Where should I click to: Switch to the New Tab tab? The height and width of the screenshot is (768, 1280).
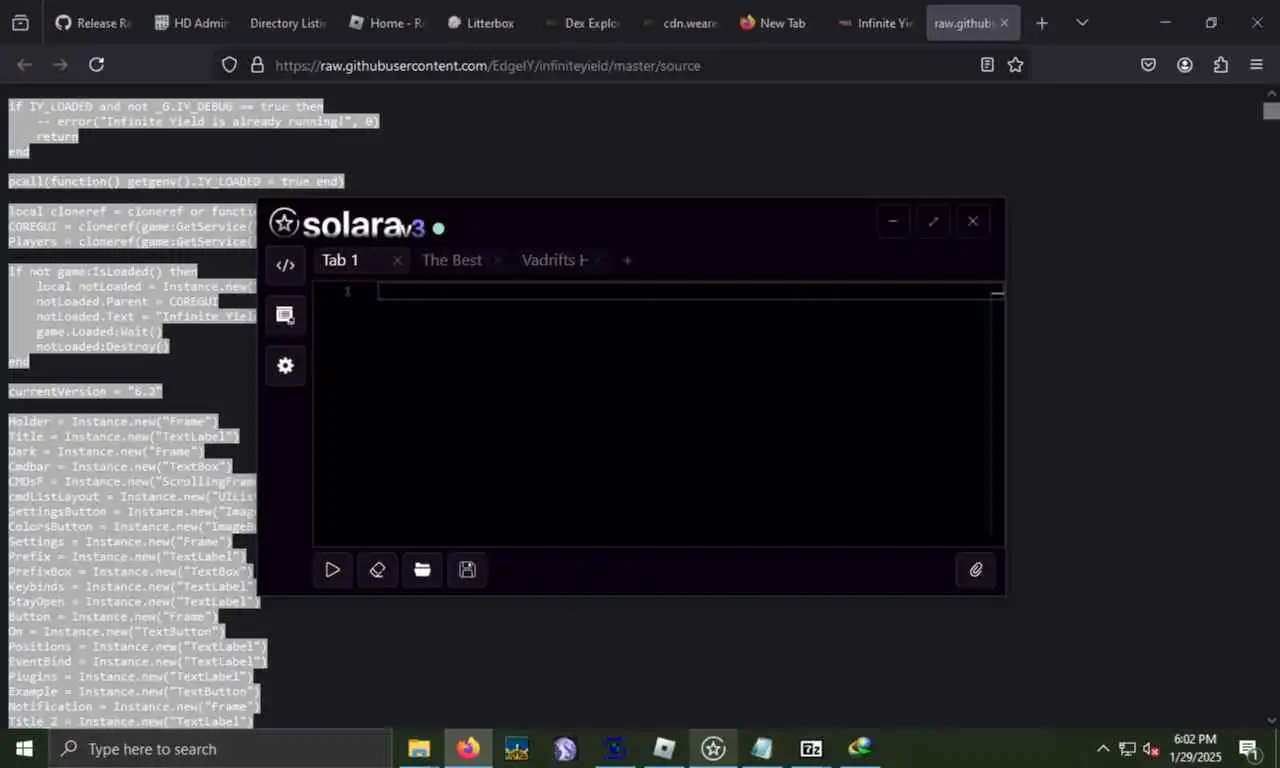(778, 23)
